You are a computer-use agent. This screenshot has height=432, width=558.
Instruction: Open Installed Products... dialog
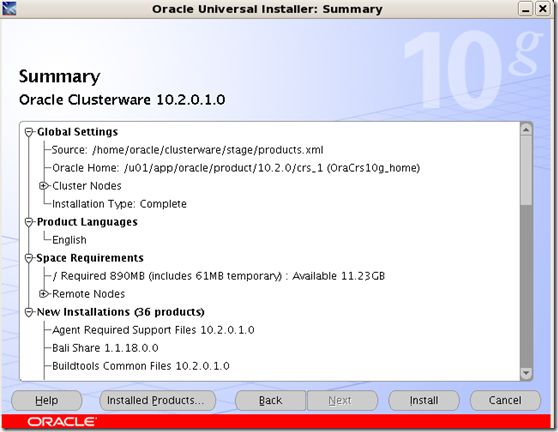[x=157, y=400]
